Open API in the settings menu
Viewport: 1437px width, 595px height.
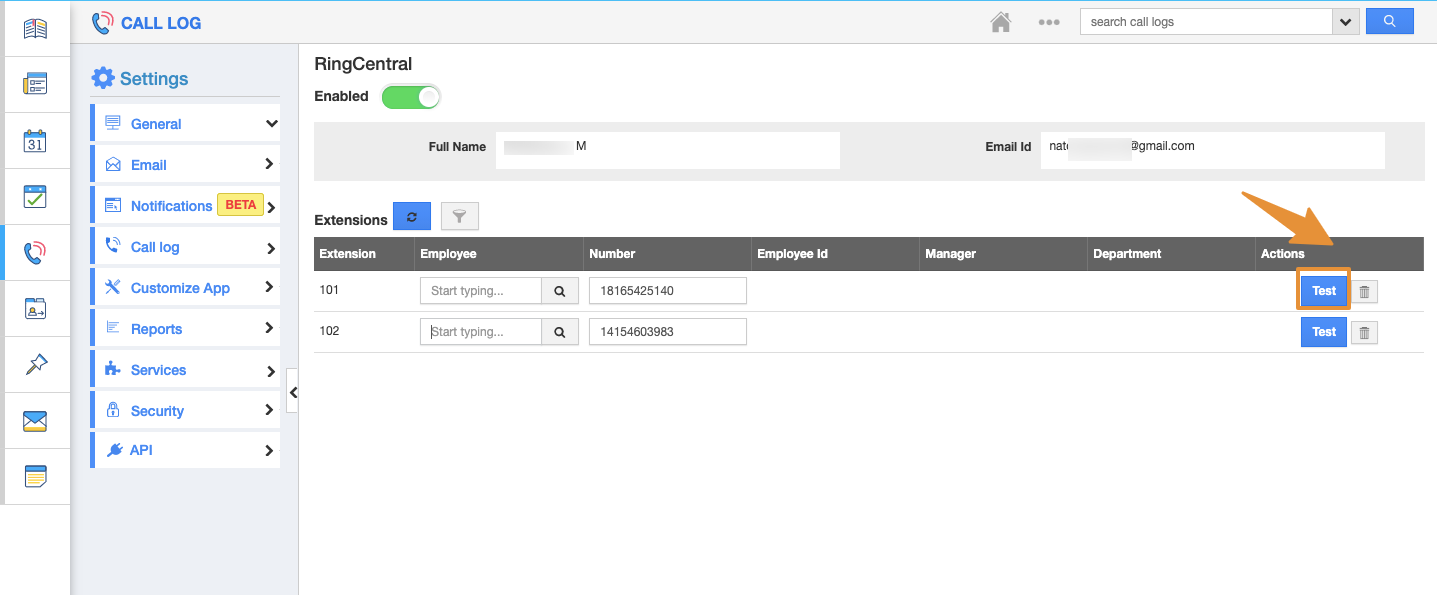pos(141,450)
